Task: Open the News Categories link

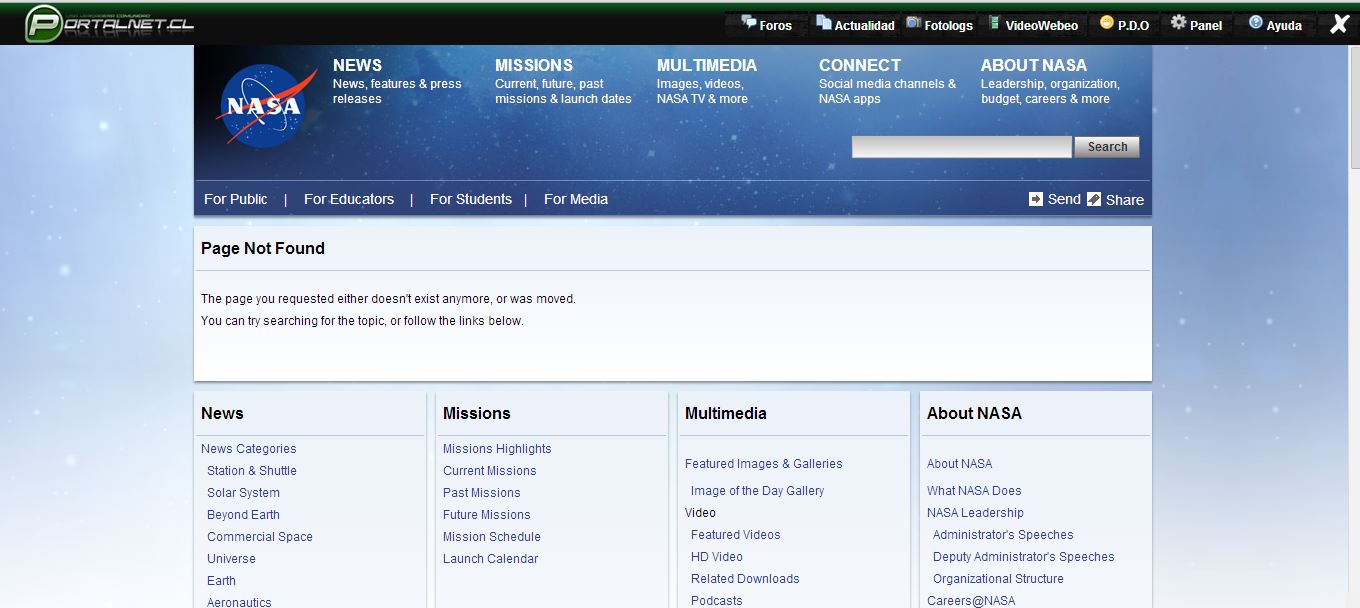Action: coord(249,449)
